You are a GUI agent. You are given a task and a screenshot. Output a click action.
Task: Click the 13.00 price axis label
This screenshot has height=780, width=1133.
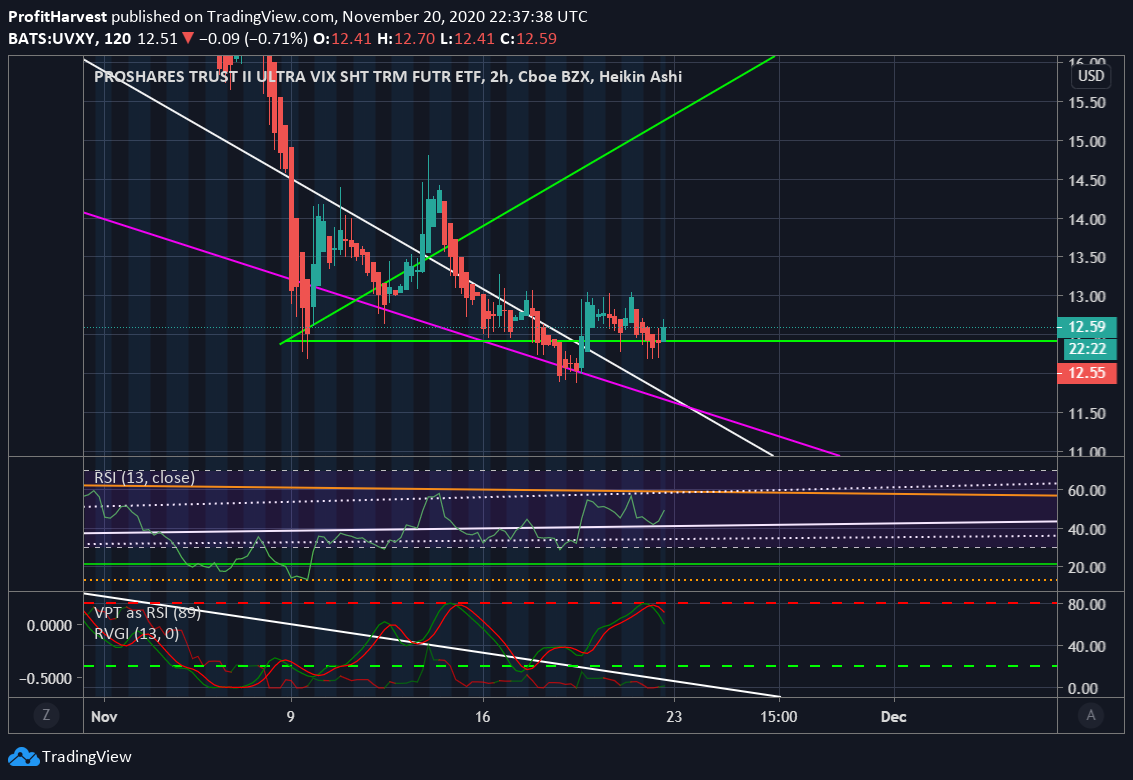[x=1087, y=297]
